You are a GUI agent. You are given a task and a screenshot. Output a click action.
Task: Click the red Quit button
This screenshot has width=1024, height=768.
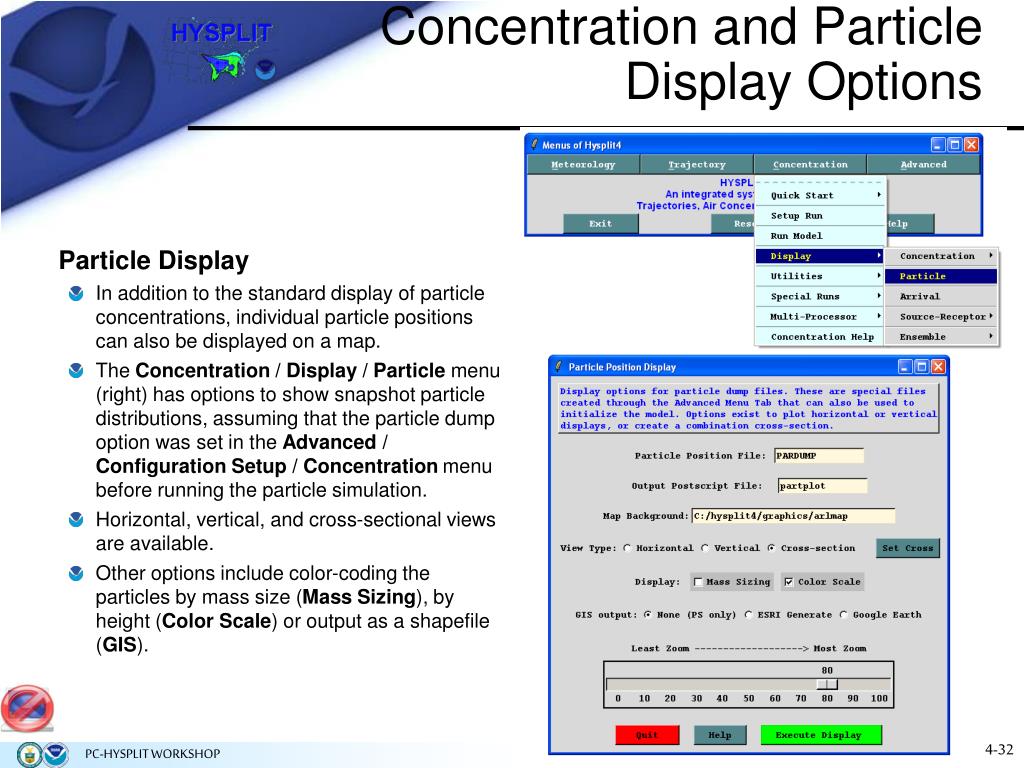647,735
